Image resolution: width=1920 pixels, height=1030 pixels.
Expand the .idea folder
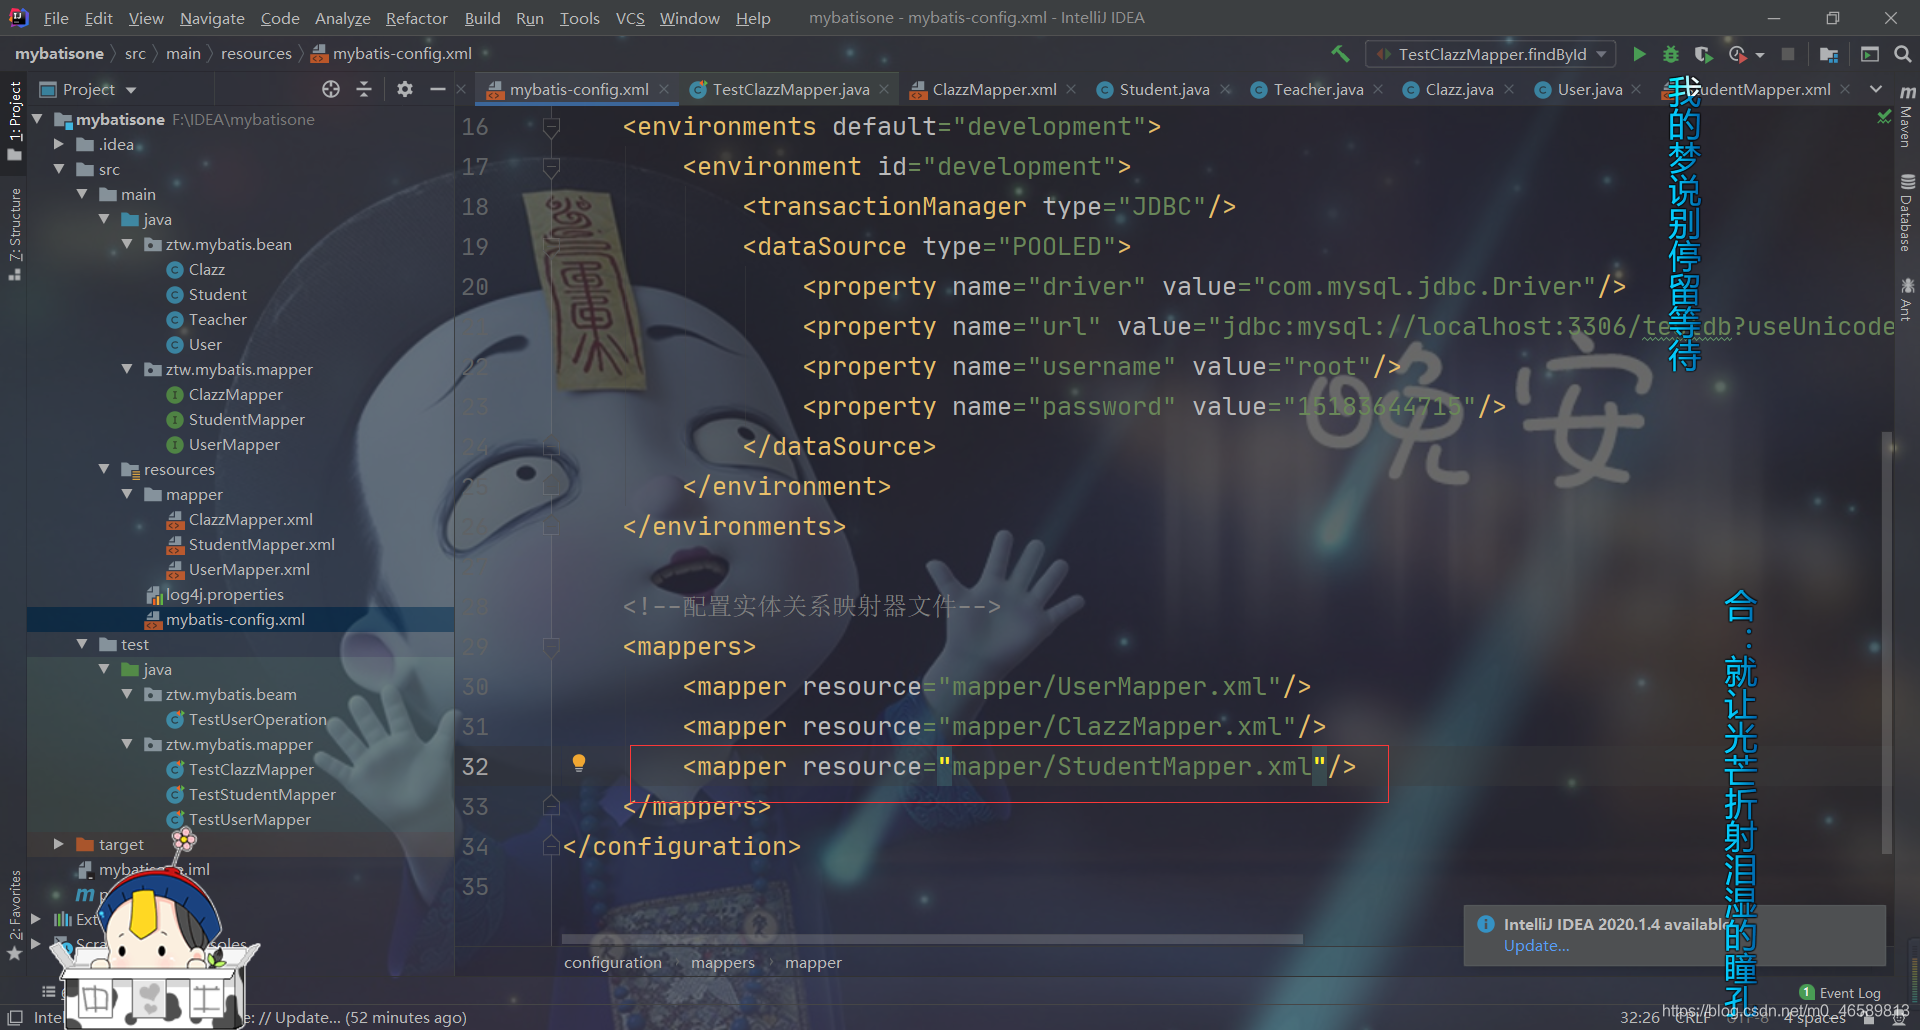click(59, 144)
